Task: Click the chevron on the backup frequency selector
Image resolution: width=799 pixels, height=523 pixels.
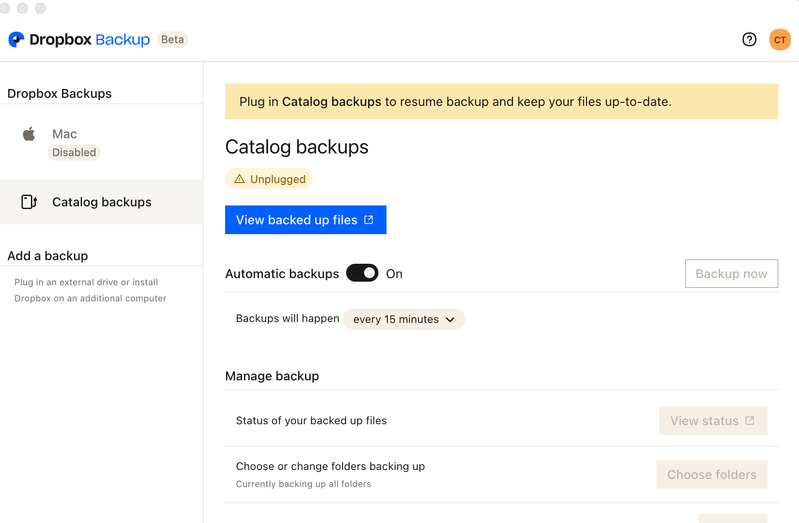Action: [x=450, y=320]
